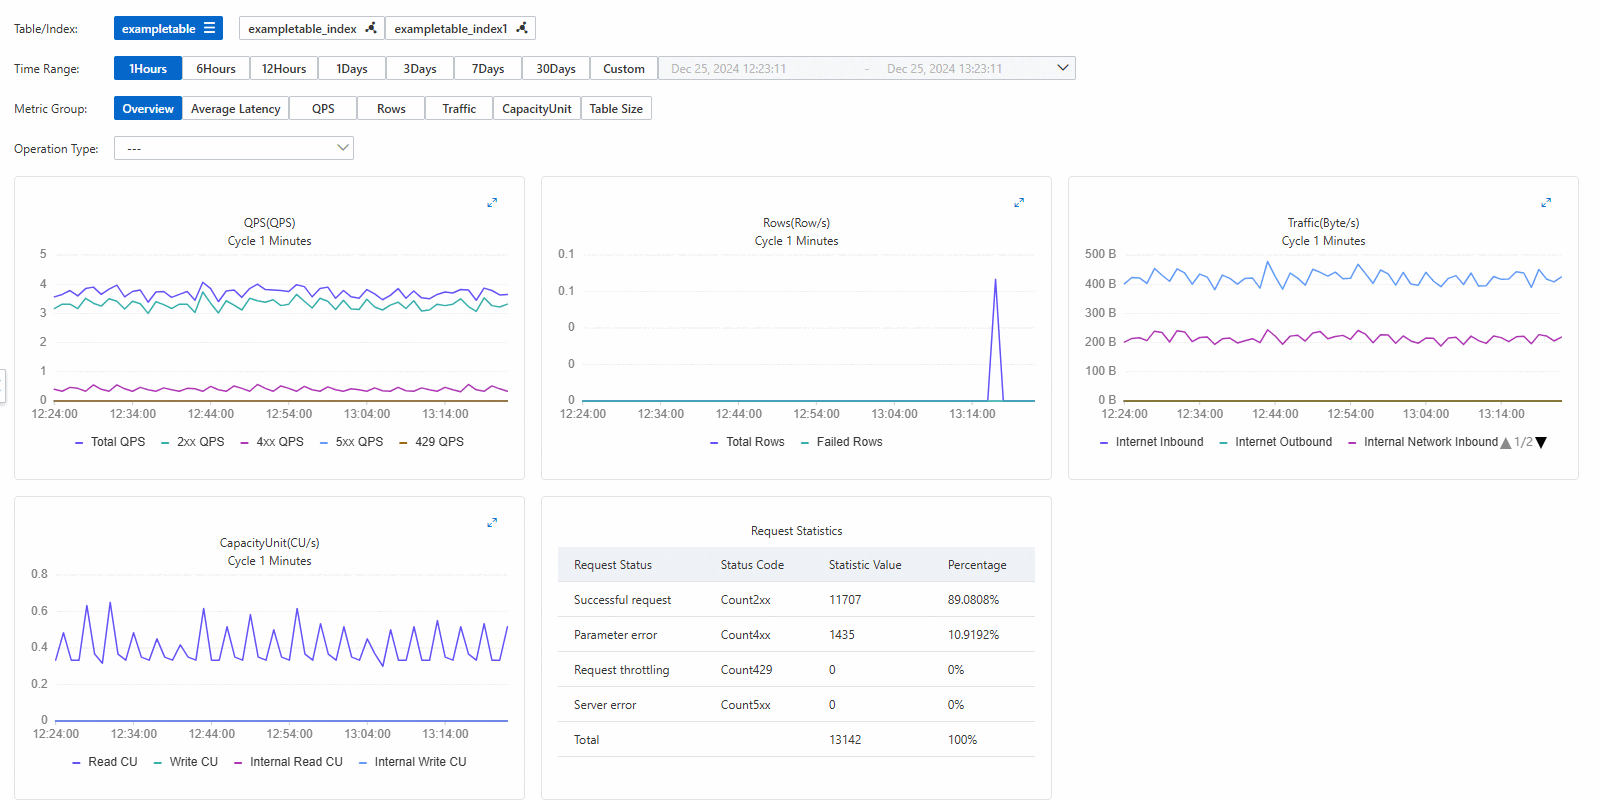Set time range to 1Hours
The image size is (1599, 800).
(x=148, y=68)
